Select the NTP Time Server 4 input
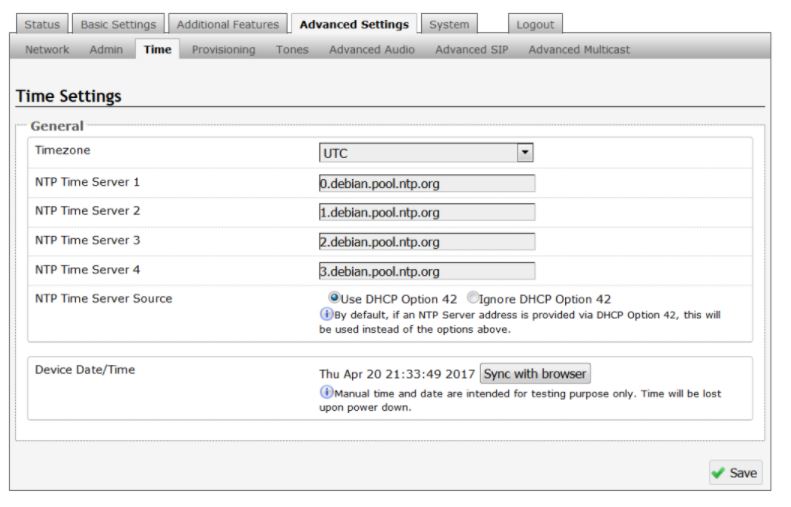791x507 pixels. pyautogui.click(x=426, y=271)
